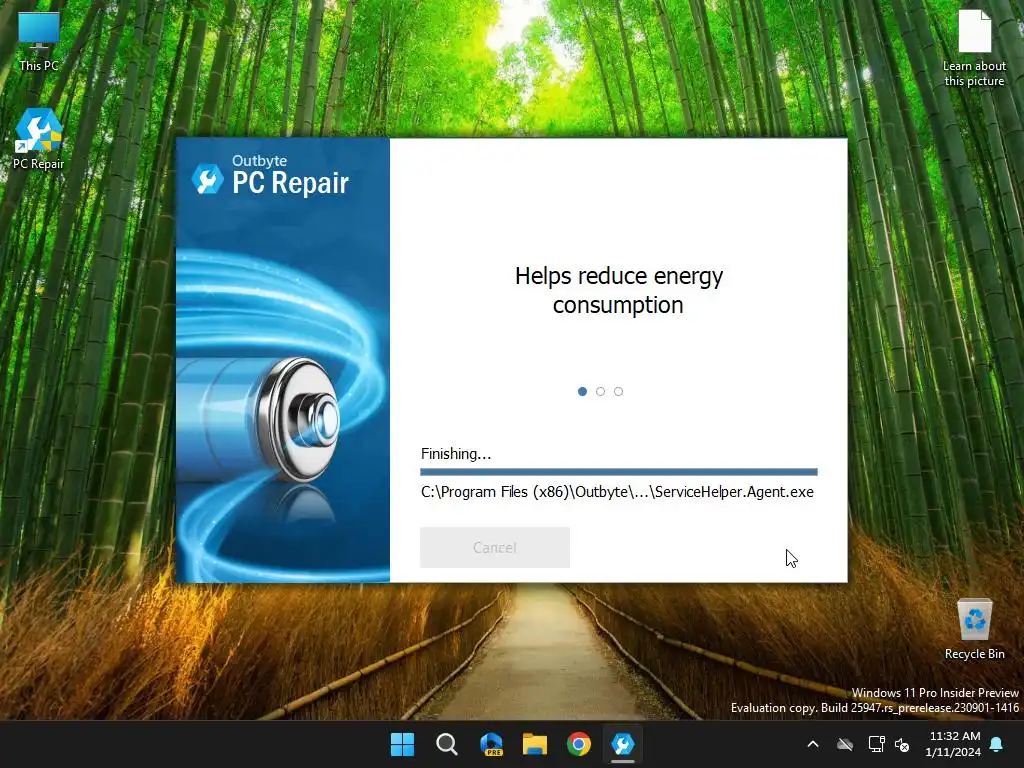Click the greyed-out Cancel button
This screenshot has width=1024, height=768.
(495, 547)
